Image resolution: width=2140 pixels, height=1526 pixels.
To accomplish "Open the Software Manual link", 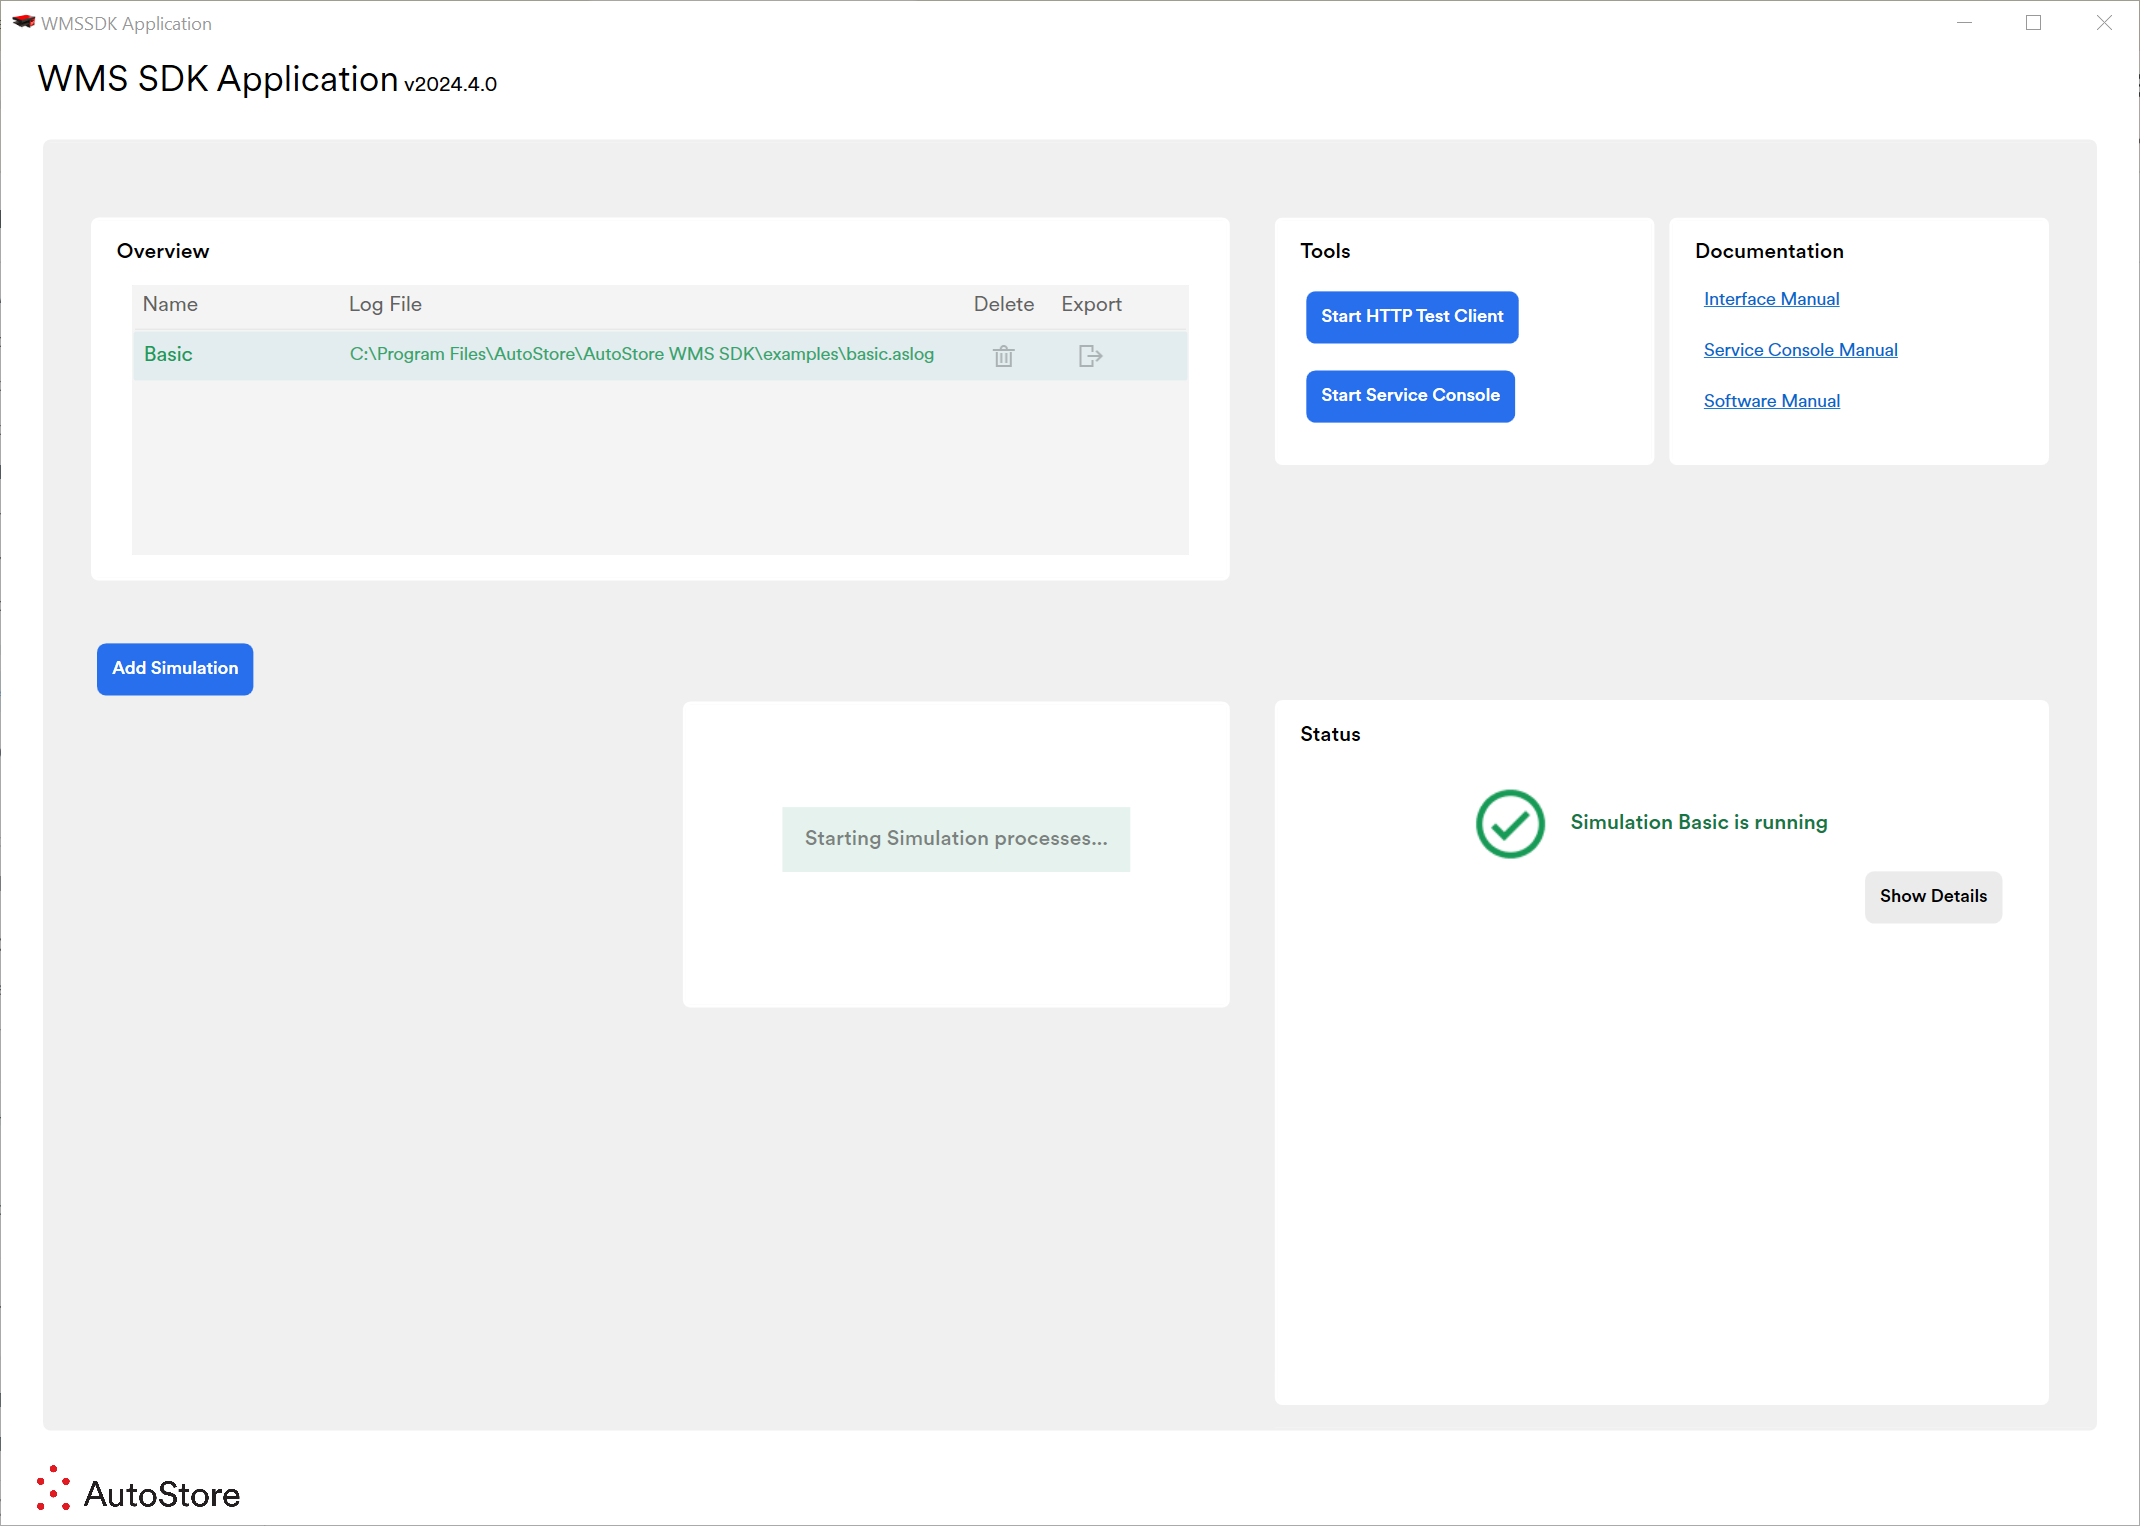I will tap(1771, 401).
